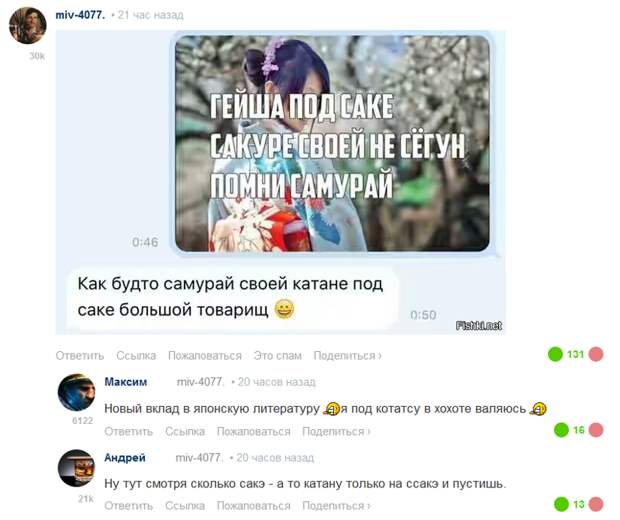The image size is (620, 520).
Task: Click Ответить under miv-4077's comment
Action: point(80,356)
